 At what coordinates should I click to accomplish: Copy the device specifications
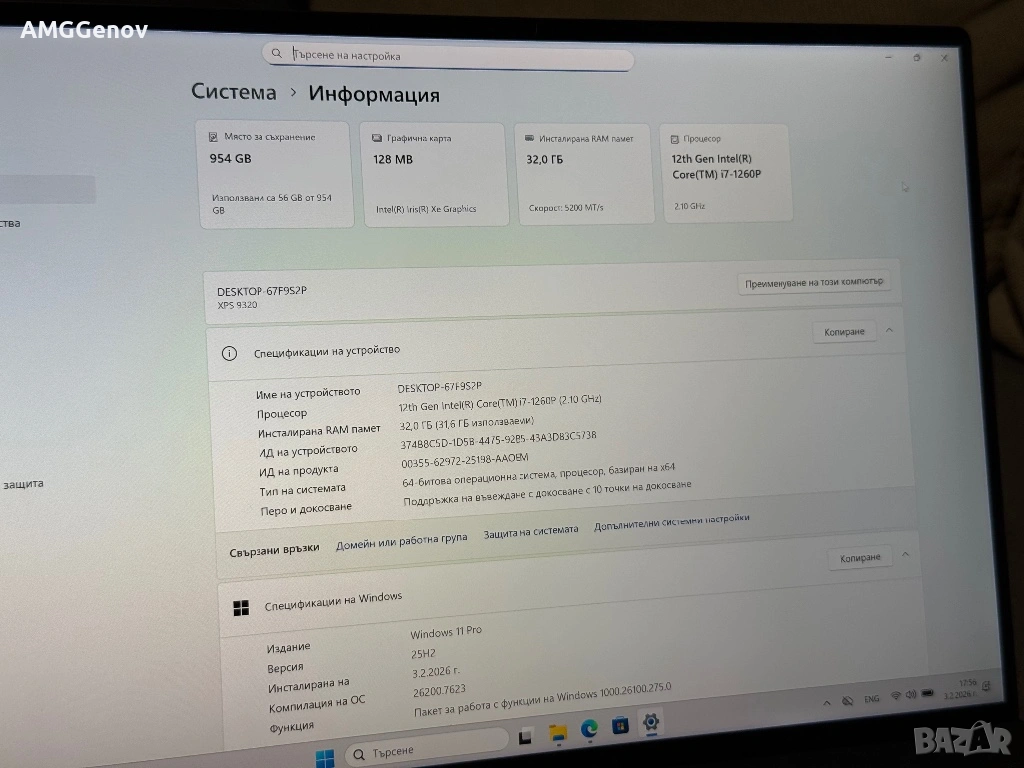tap(844, 332)
